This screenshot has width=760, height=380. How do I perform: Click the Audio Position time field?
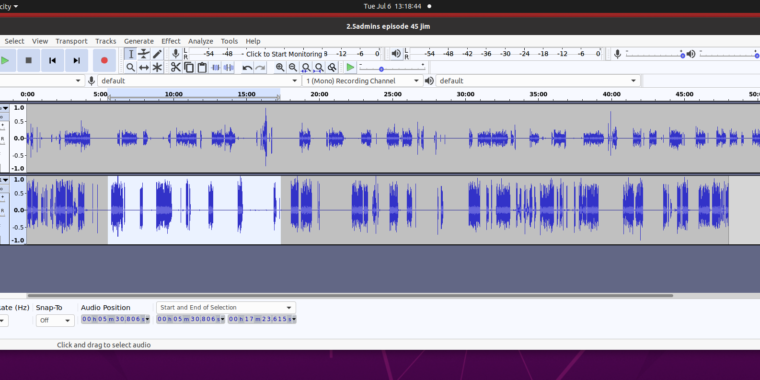pos(115,319)
